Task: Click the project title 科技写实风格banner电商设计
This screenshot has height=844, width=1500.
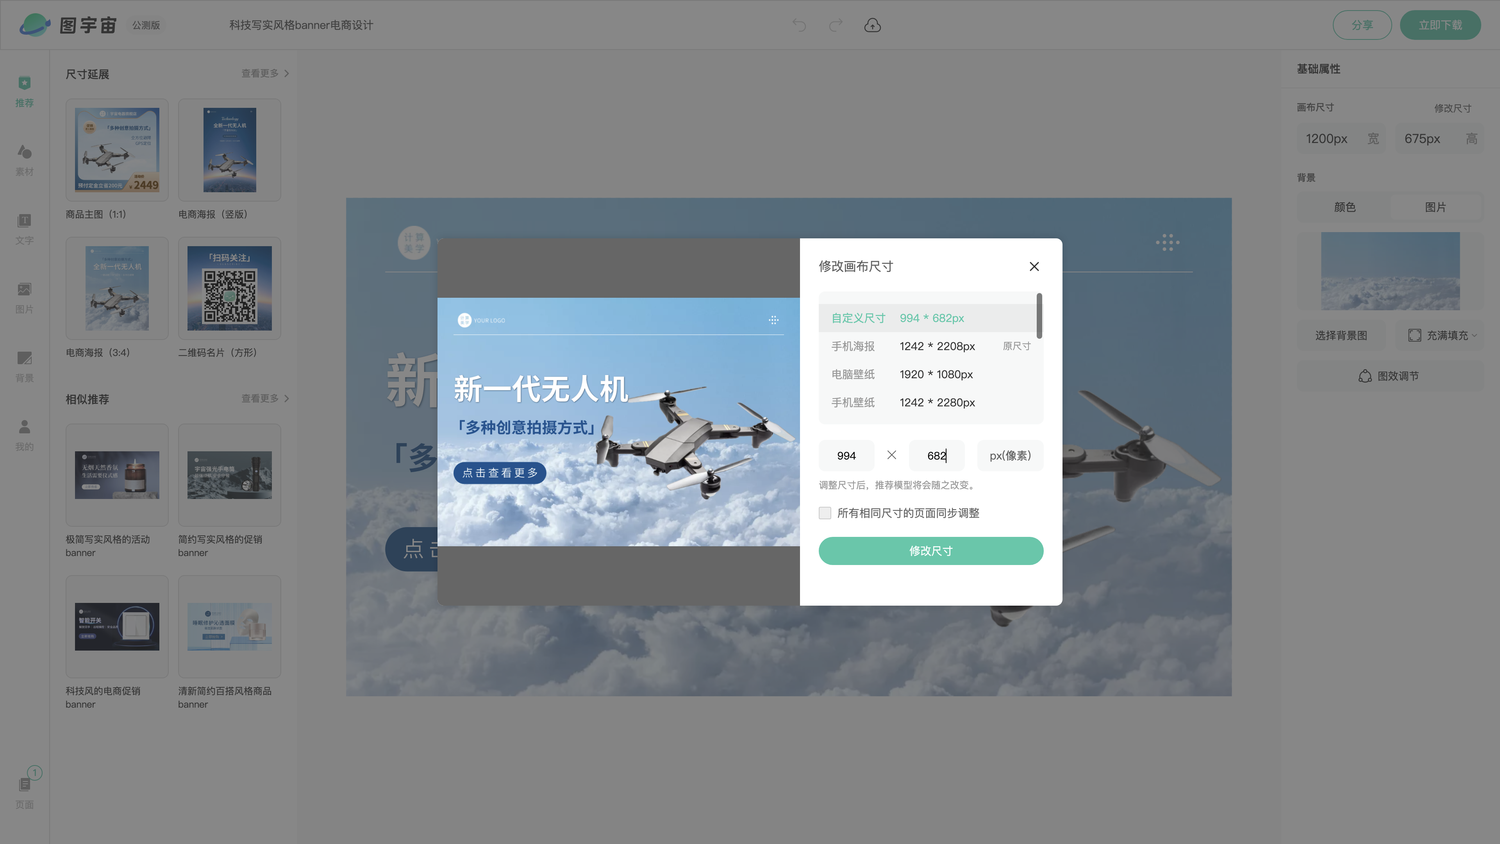Action: tap(301, 25)
